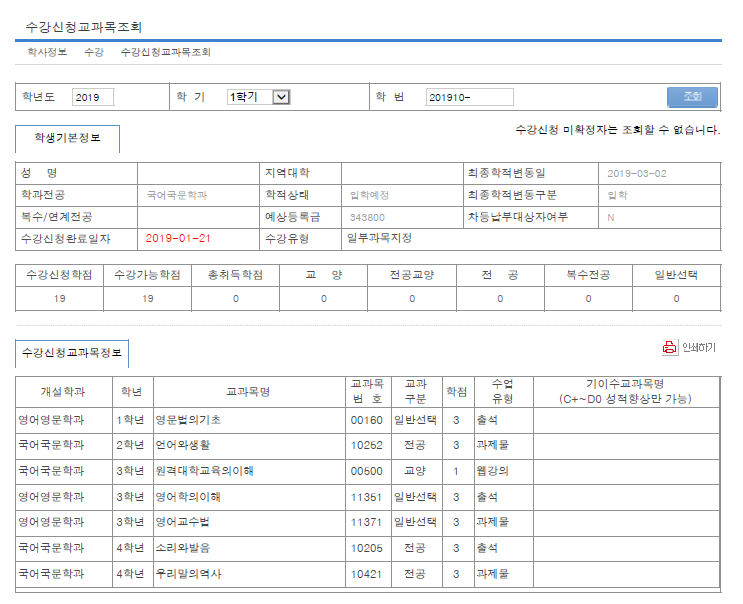Open 수강 breadcrumb link
743x604 pixels.
click(x=94, y=52)
